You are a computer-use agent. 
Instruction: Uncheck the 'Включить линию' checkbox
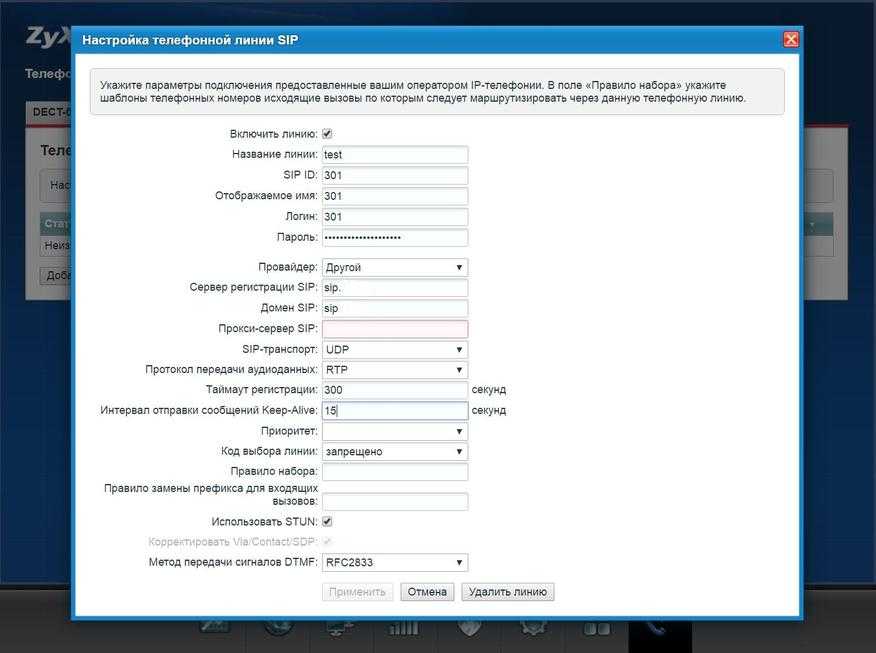click(327, 134)
